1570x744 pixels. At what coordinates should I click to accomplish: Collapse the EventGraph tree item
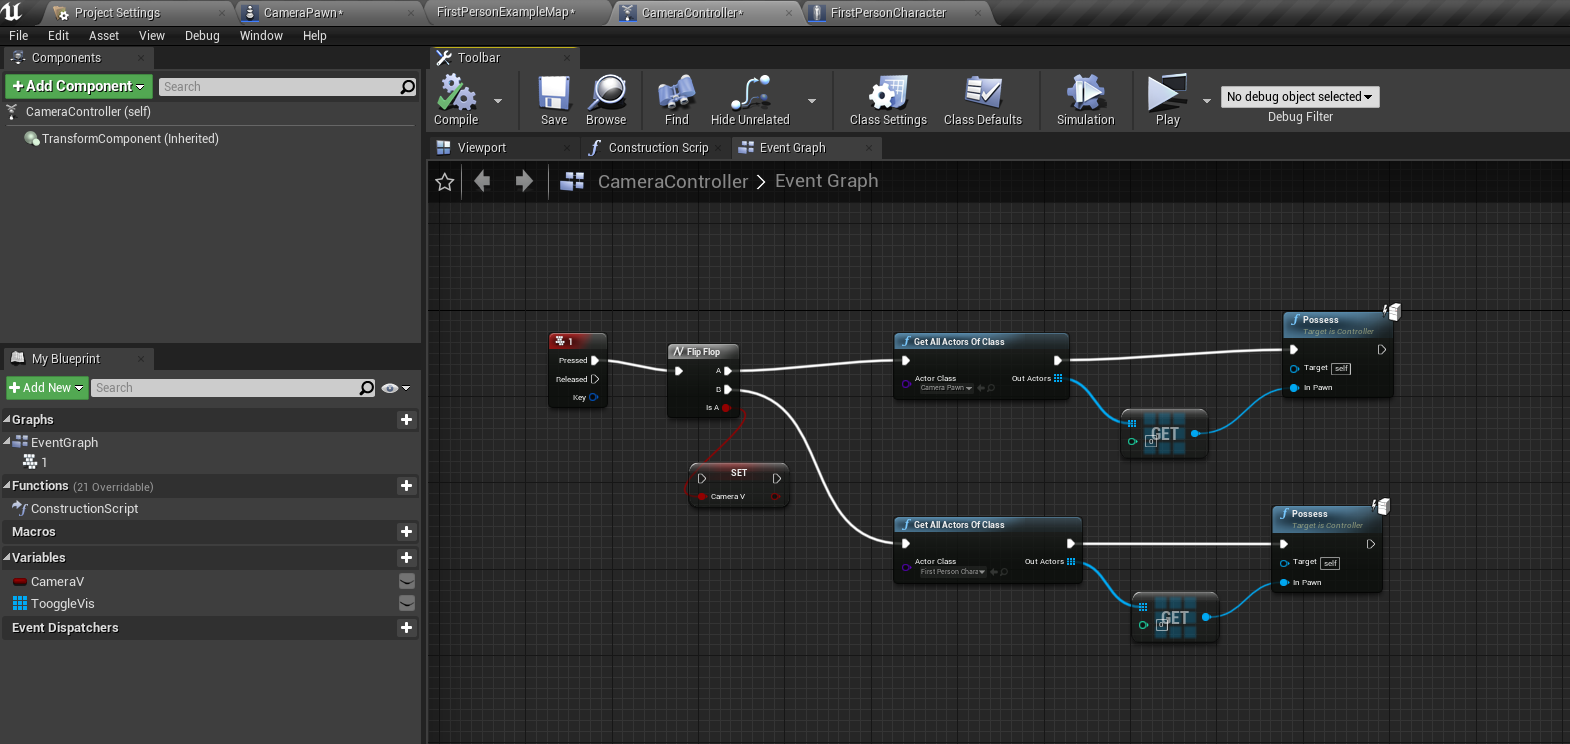point(7,441)
